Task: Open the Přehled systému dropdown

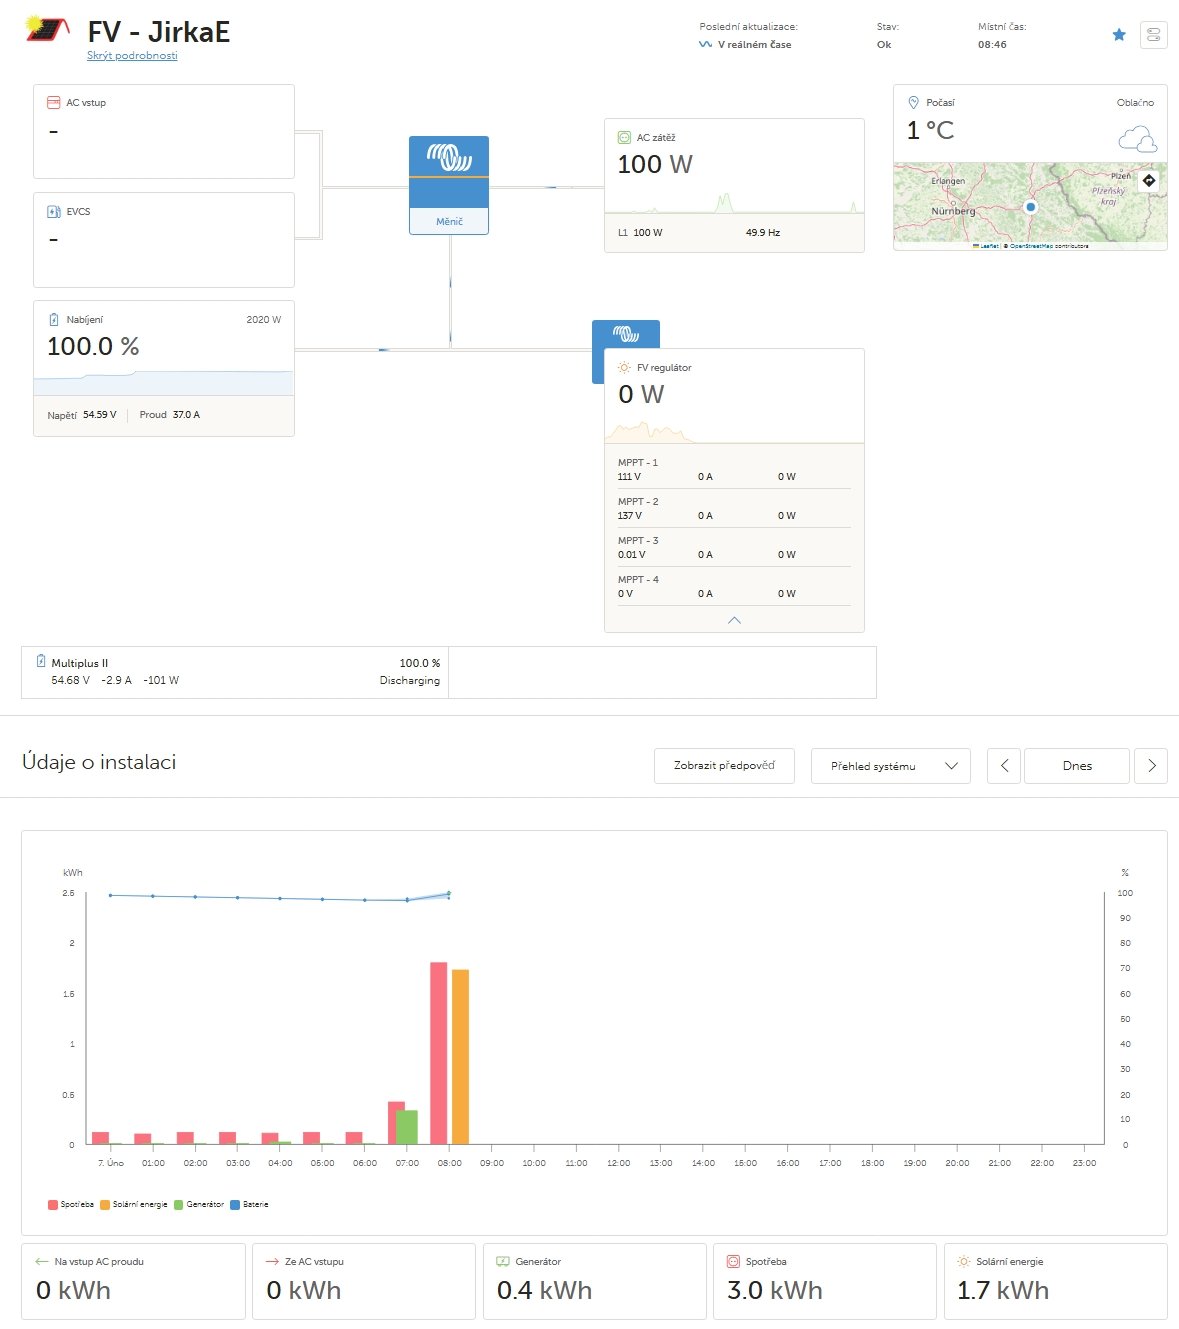Action: pyautogui.click(x=890, y=766)
